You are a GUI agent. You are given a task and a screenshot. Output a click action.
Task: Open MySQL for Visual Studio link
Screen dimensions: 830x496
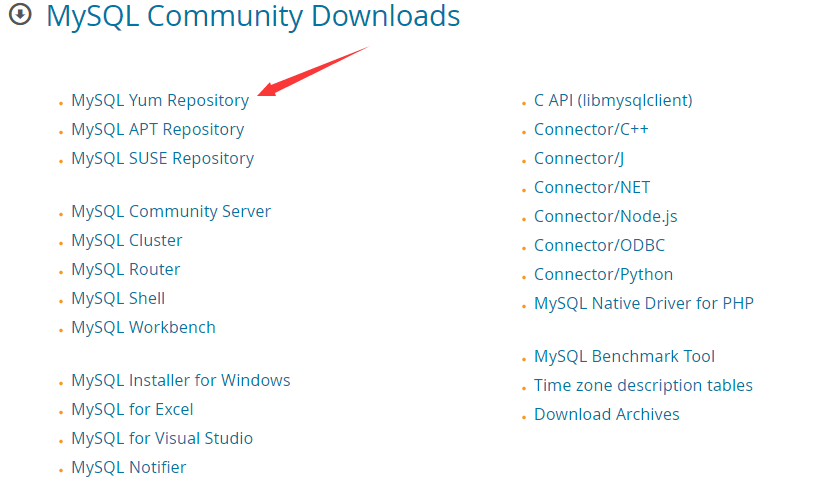[162, 439]
